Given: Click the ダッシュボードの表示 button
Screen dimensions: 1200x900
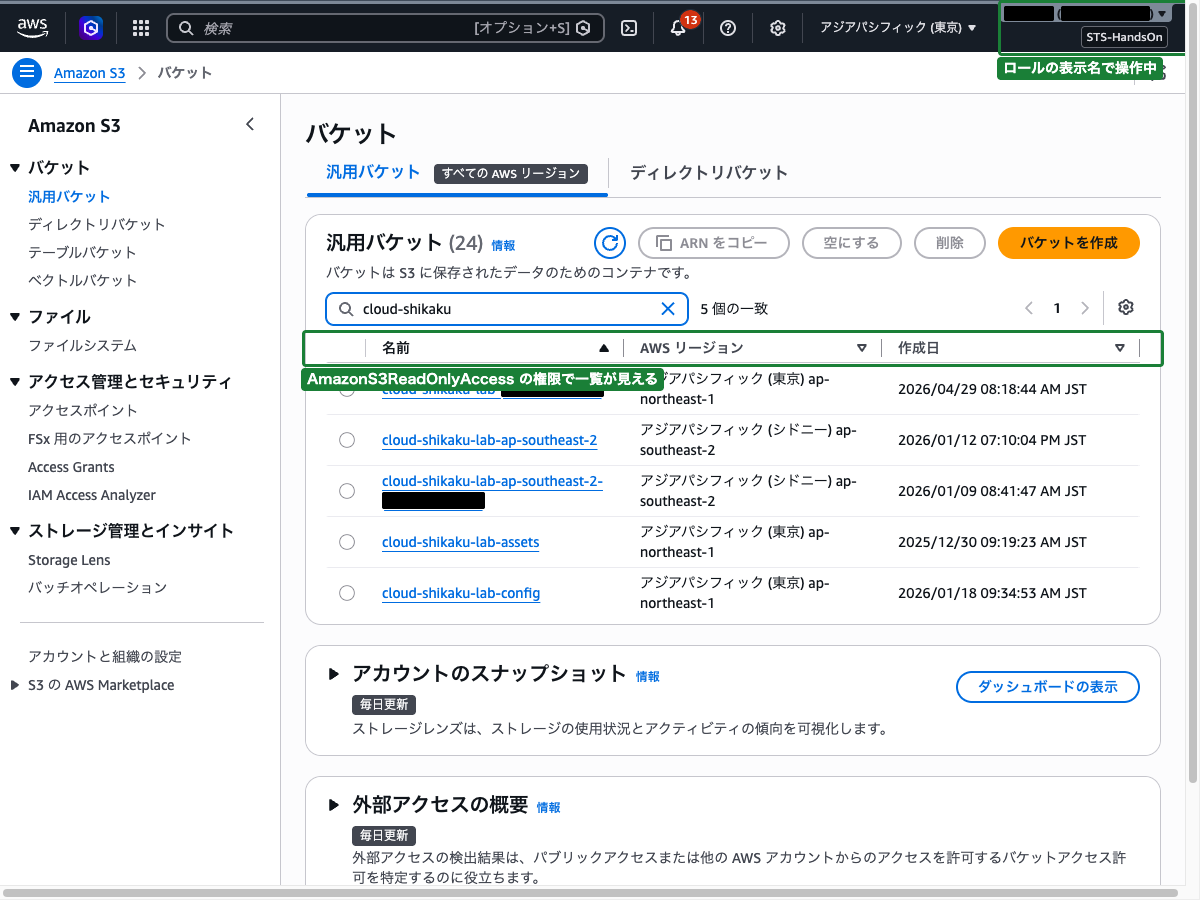Looking at the screenshot, I should pyautogui.click(x=1048, y=687).
